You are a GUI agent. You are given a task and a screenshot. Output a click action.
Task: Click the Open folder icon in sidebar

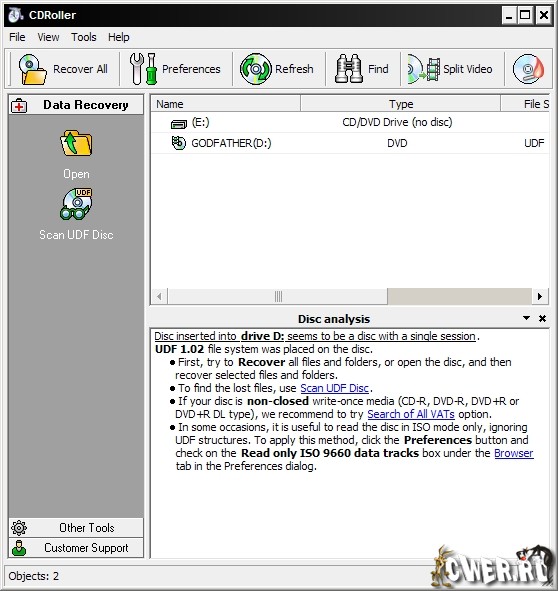point(76,143)
